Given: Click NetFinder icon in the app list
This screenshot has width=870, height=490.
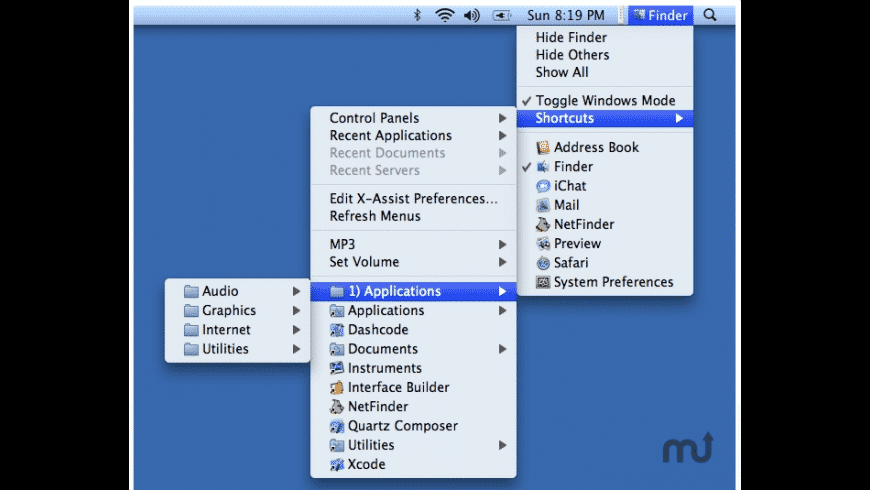Looking at the screenshot, I should tap(543, 224).
